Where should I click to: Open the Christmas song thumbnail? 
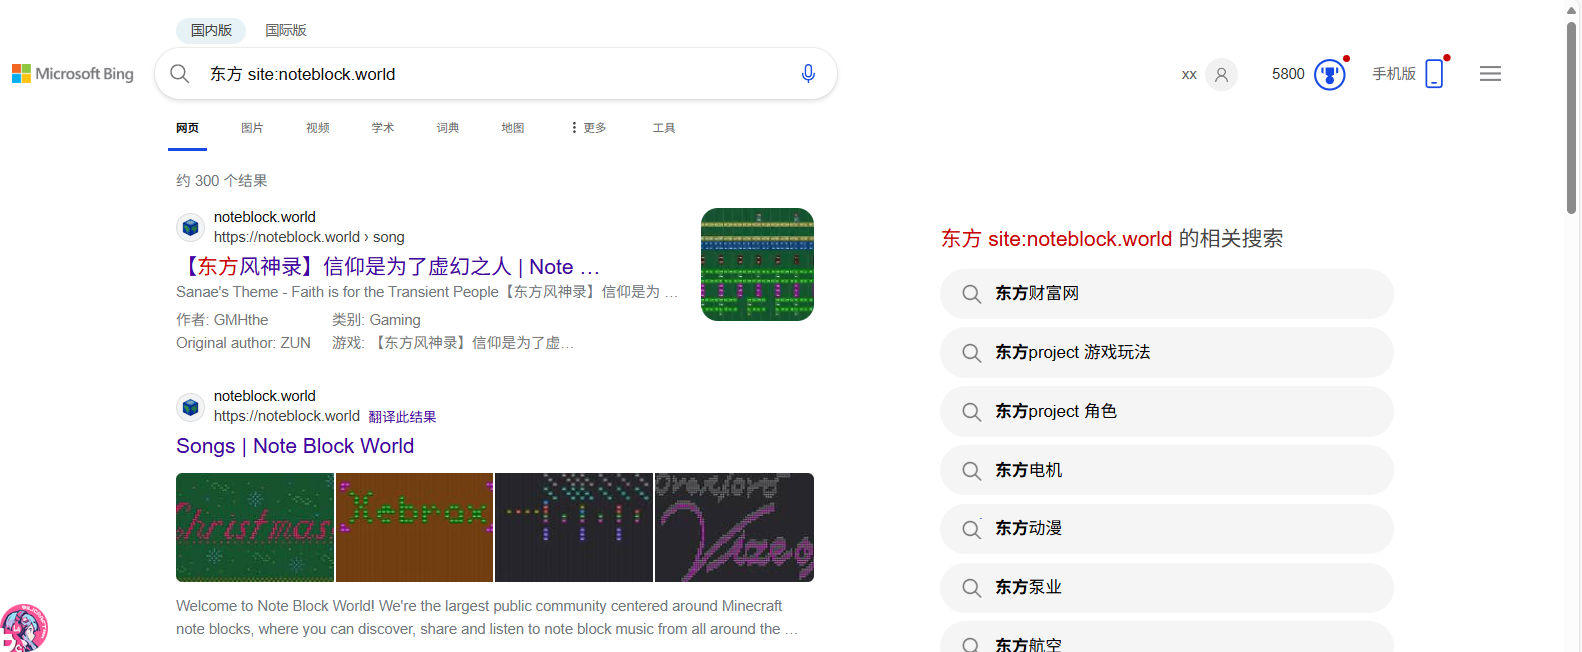pos(255,527)
